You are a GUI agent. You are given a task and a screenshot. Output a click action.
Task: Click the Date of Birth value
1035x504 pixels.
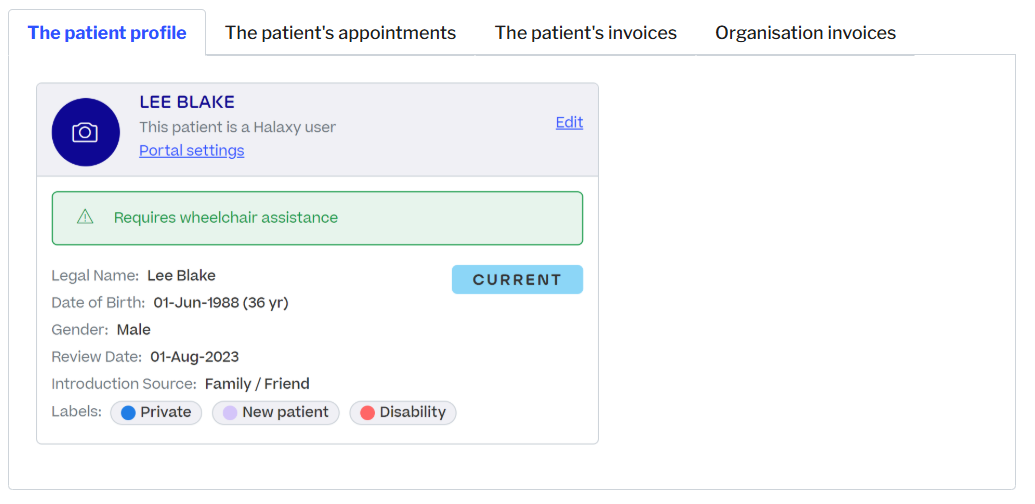tap(221, 302)
